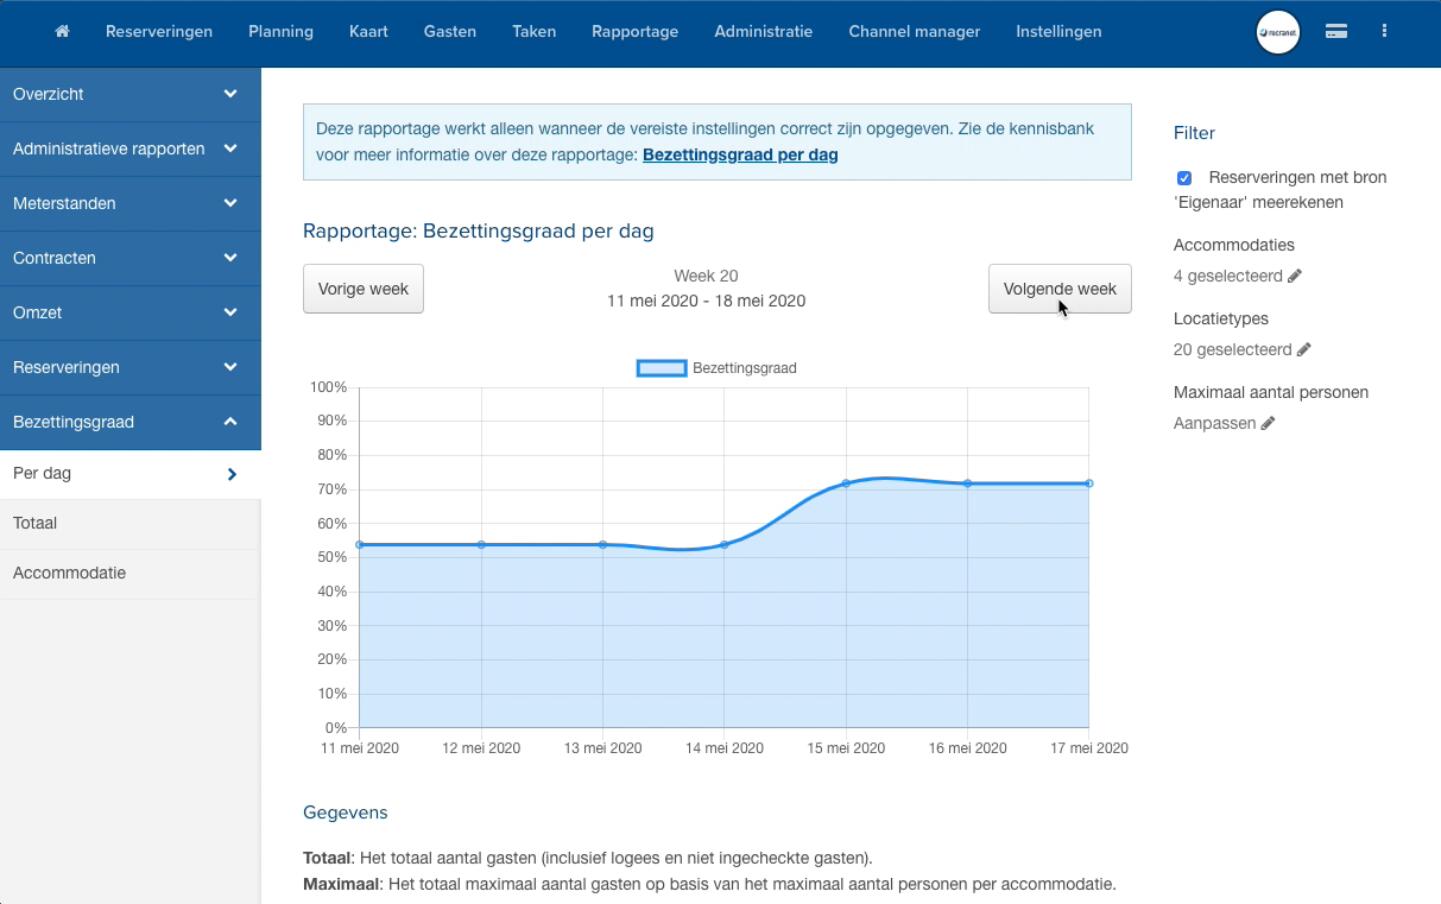1441x904 pixels.
Task: Open the Bezettingsgraad per dag knowledge link
Action: (740, 155)
